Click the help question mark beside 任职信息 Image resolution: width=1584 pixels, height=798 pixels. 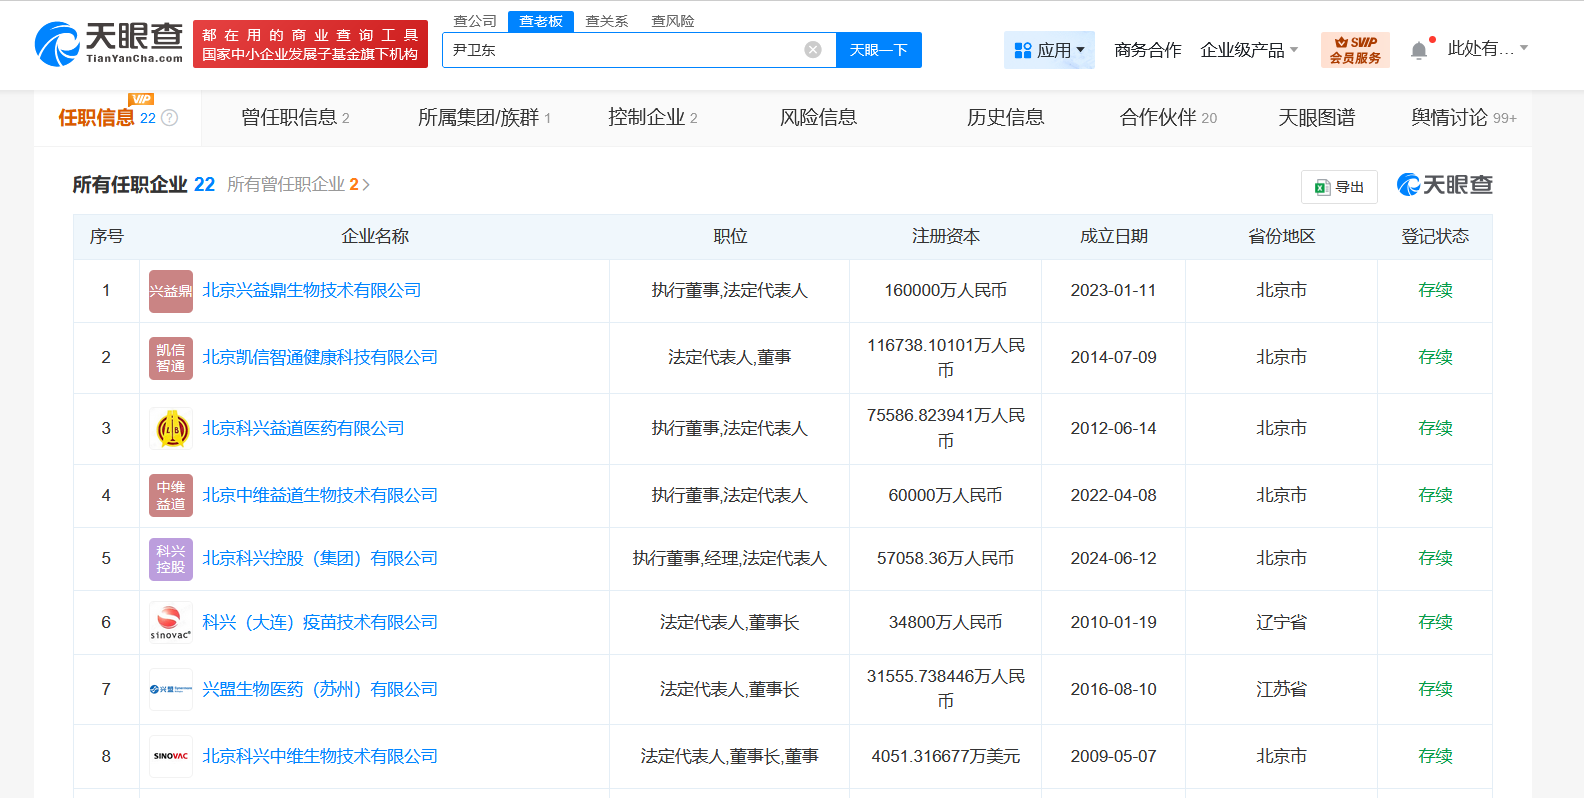pyautogui.click(x=170, y=118)
